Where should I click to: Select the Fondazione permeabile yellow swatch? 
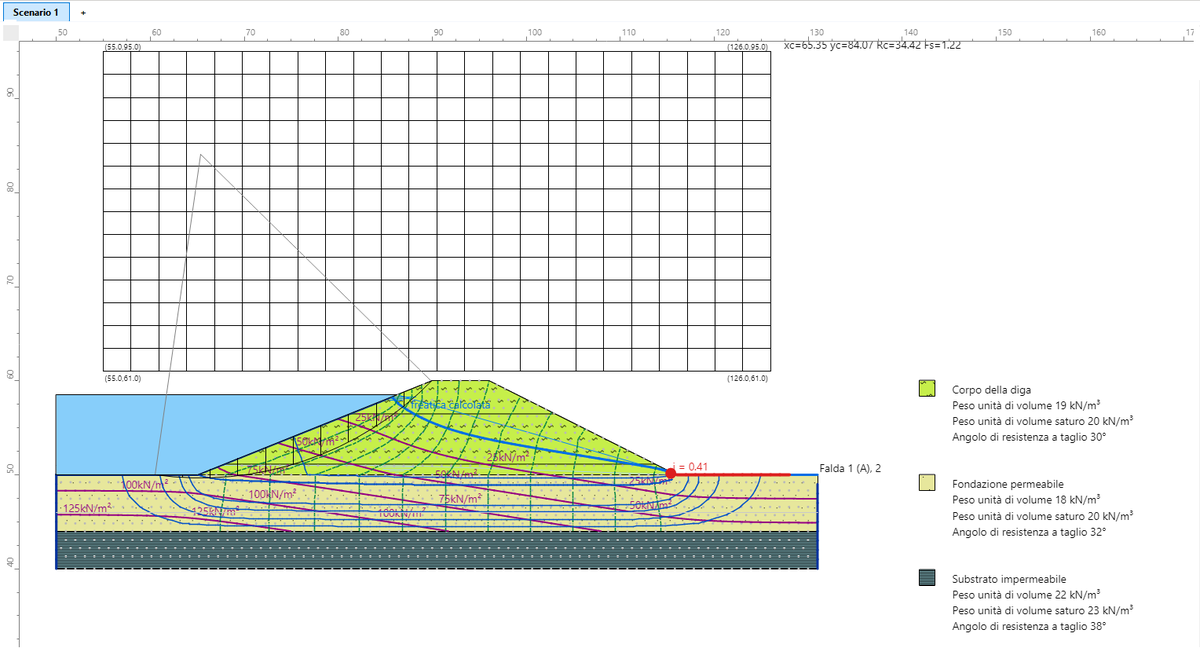tap(927, 482)
